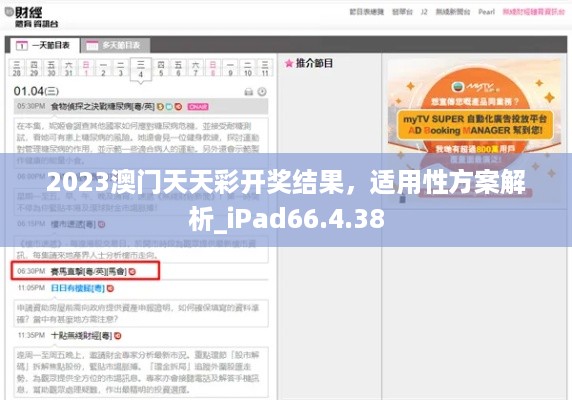Image resolution: width=572 pixels, height=400 pixels.
Task: Click the 推介節目 heading
Action: (x=314, y=63)
